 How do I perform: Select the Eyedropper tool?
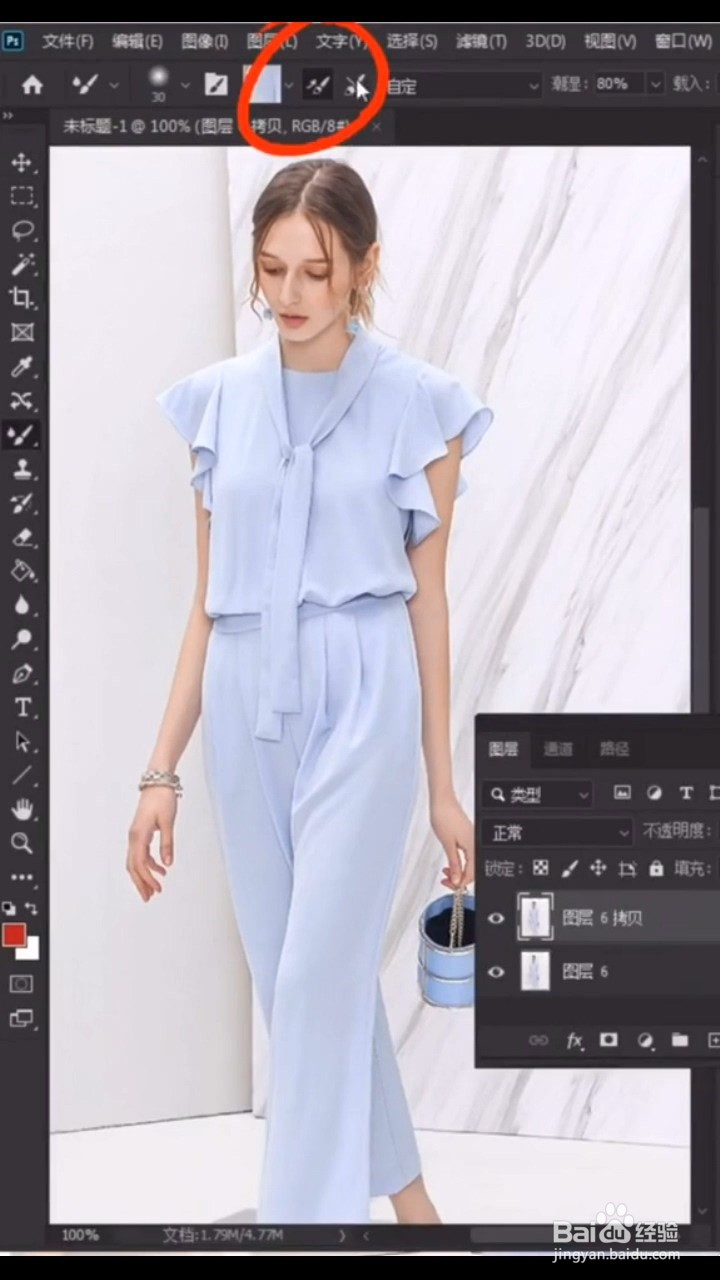[x=21, y=367]
